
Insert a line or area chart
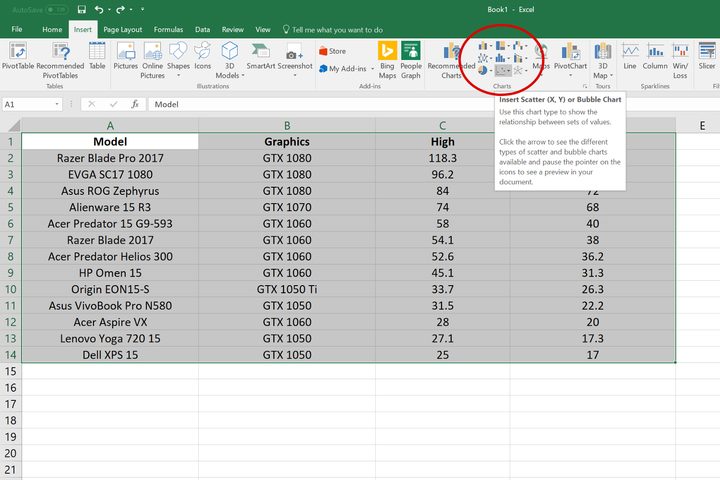coord(484,58)
